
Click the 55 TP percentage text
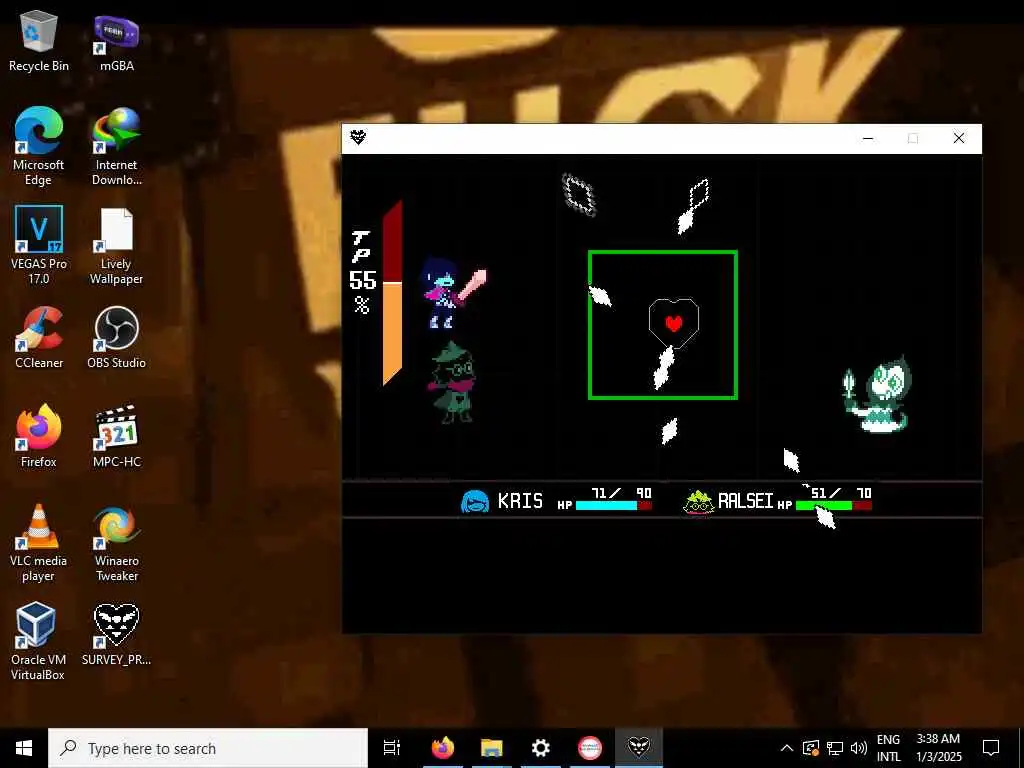click(362, 281)
